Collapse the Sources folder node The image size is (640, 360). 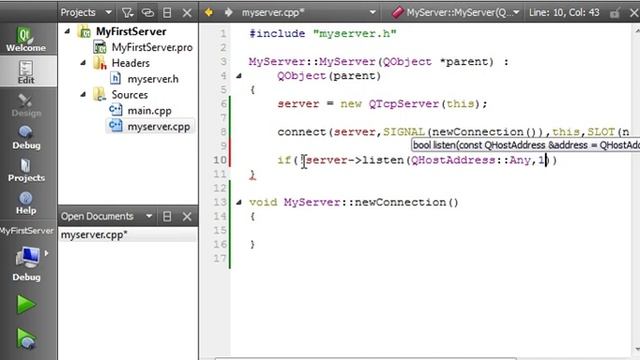tap(83, 95)
